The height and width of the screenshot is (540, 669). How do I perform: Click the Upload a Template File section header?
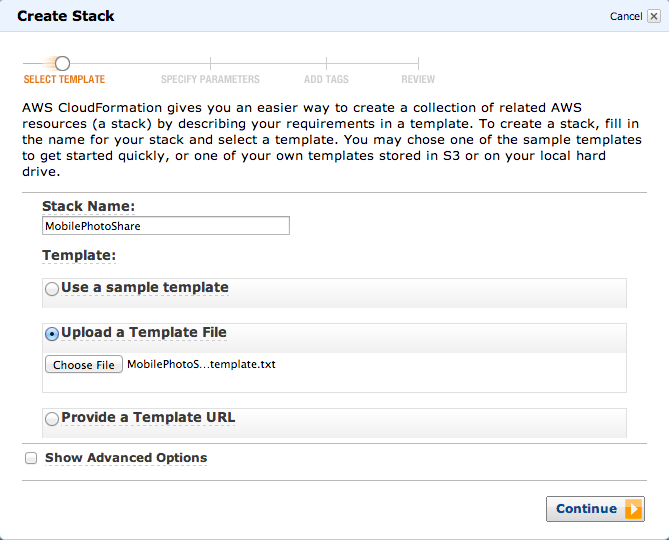tap(334, 338)
